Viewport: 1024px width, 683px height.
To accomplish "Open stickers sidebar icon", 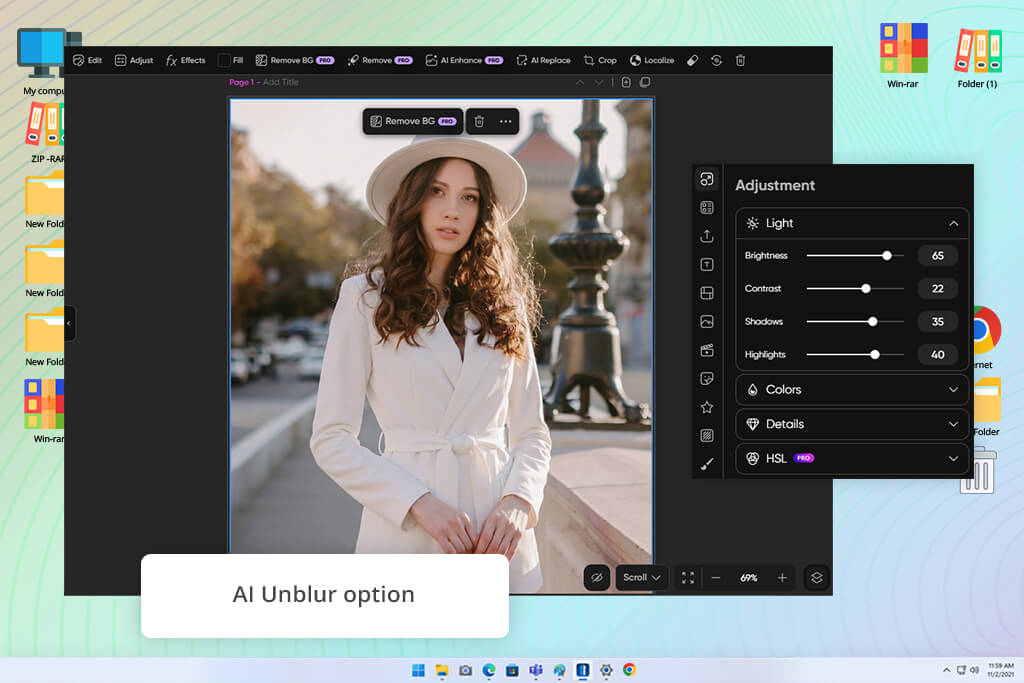I will pyautogui.click(x=707, y=379).
